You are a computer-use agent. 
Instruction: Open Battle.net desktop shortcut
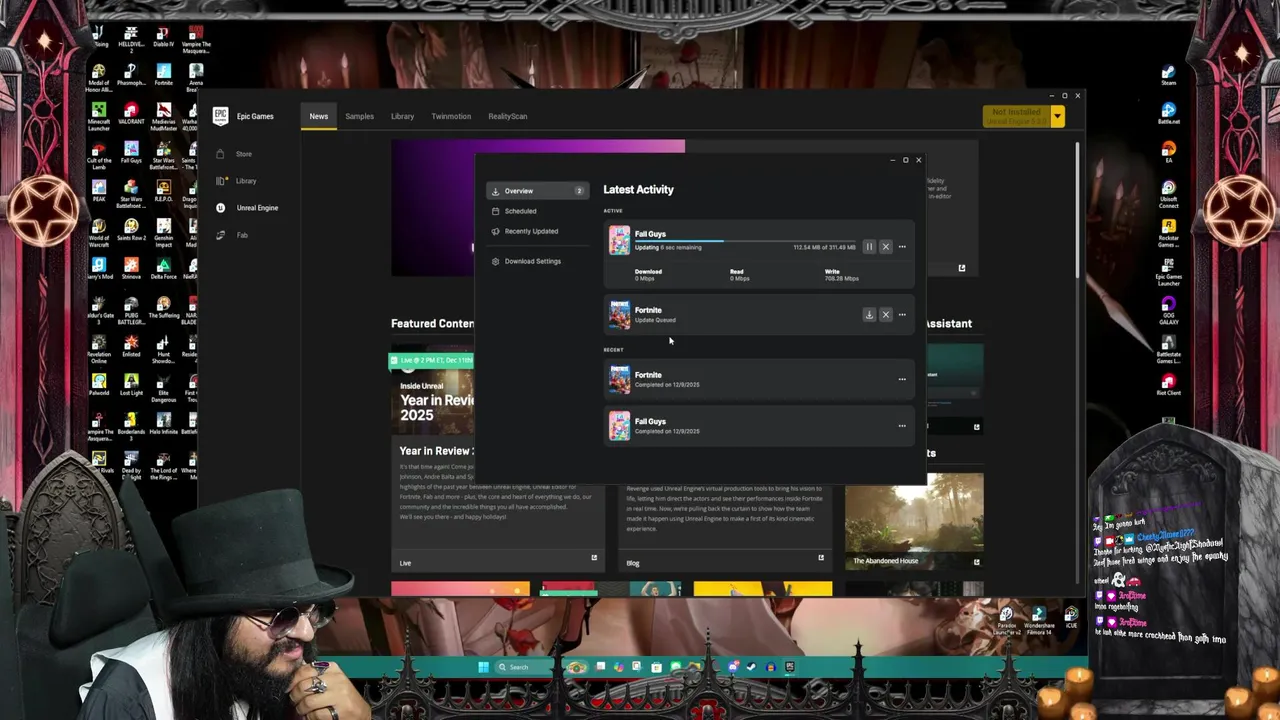[1168, 114]
